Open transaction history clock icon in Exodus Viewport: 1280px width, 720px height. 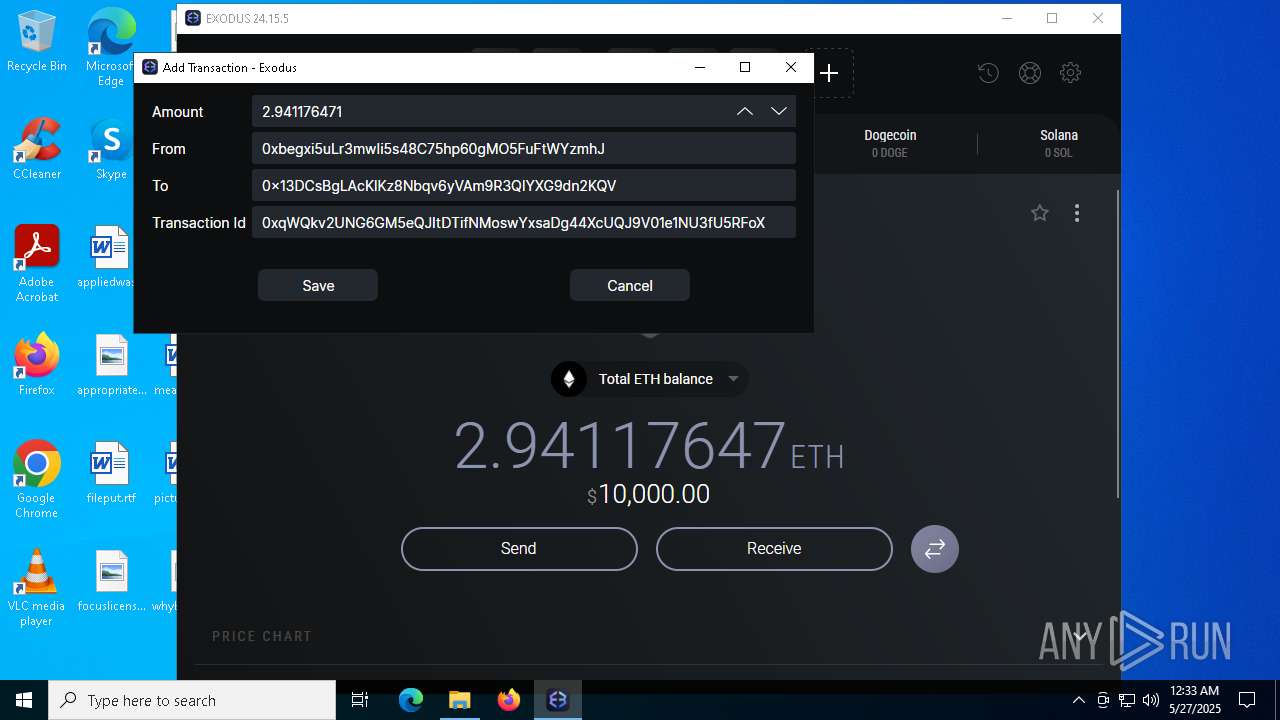pyautogui.click(x=988, y=72)
